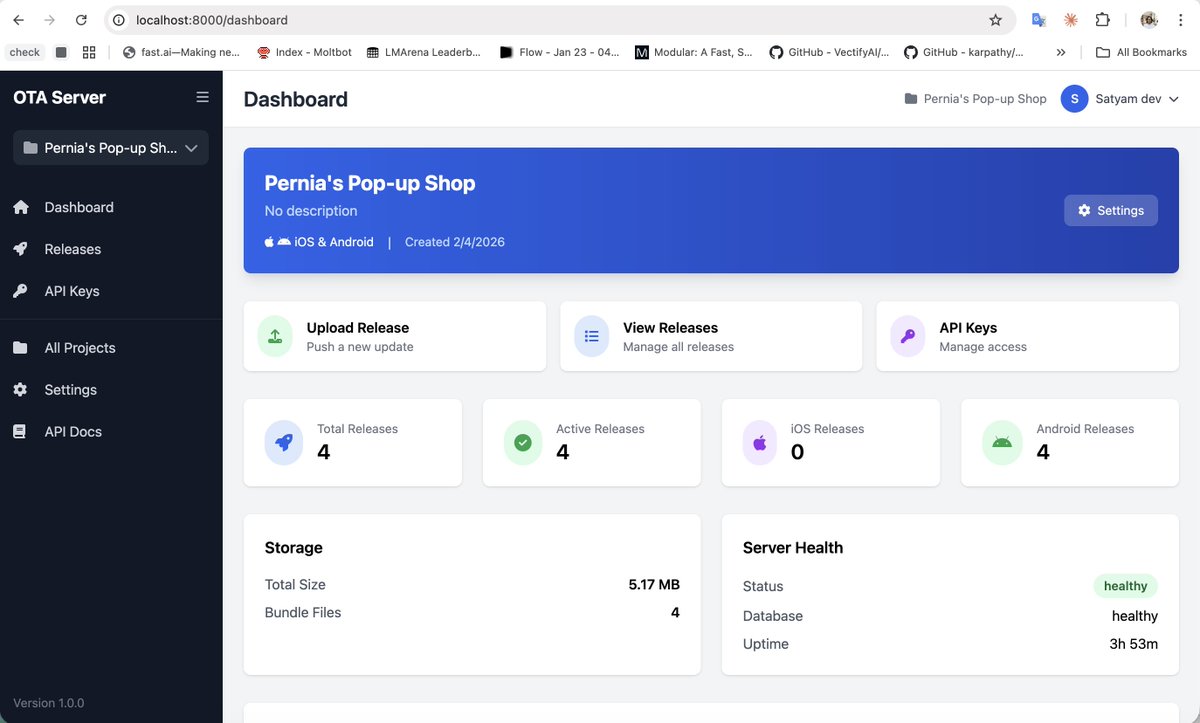1200x723 pixels.
Task: Click the blue S user avatar
Action: 1074,98
